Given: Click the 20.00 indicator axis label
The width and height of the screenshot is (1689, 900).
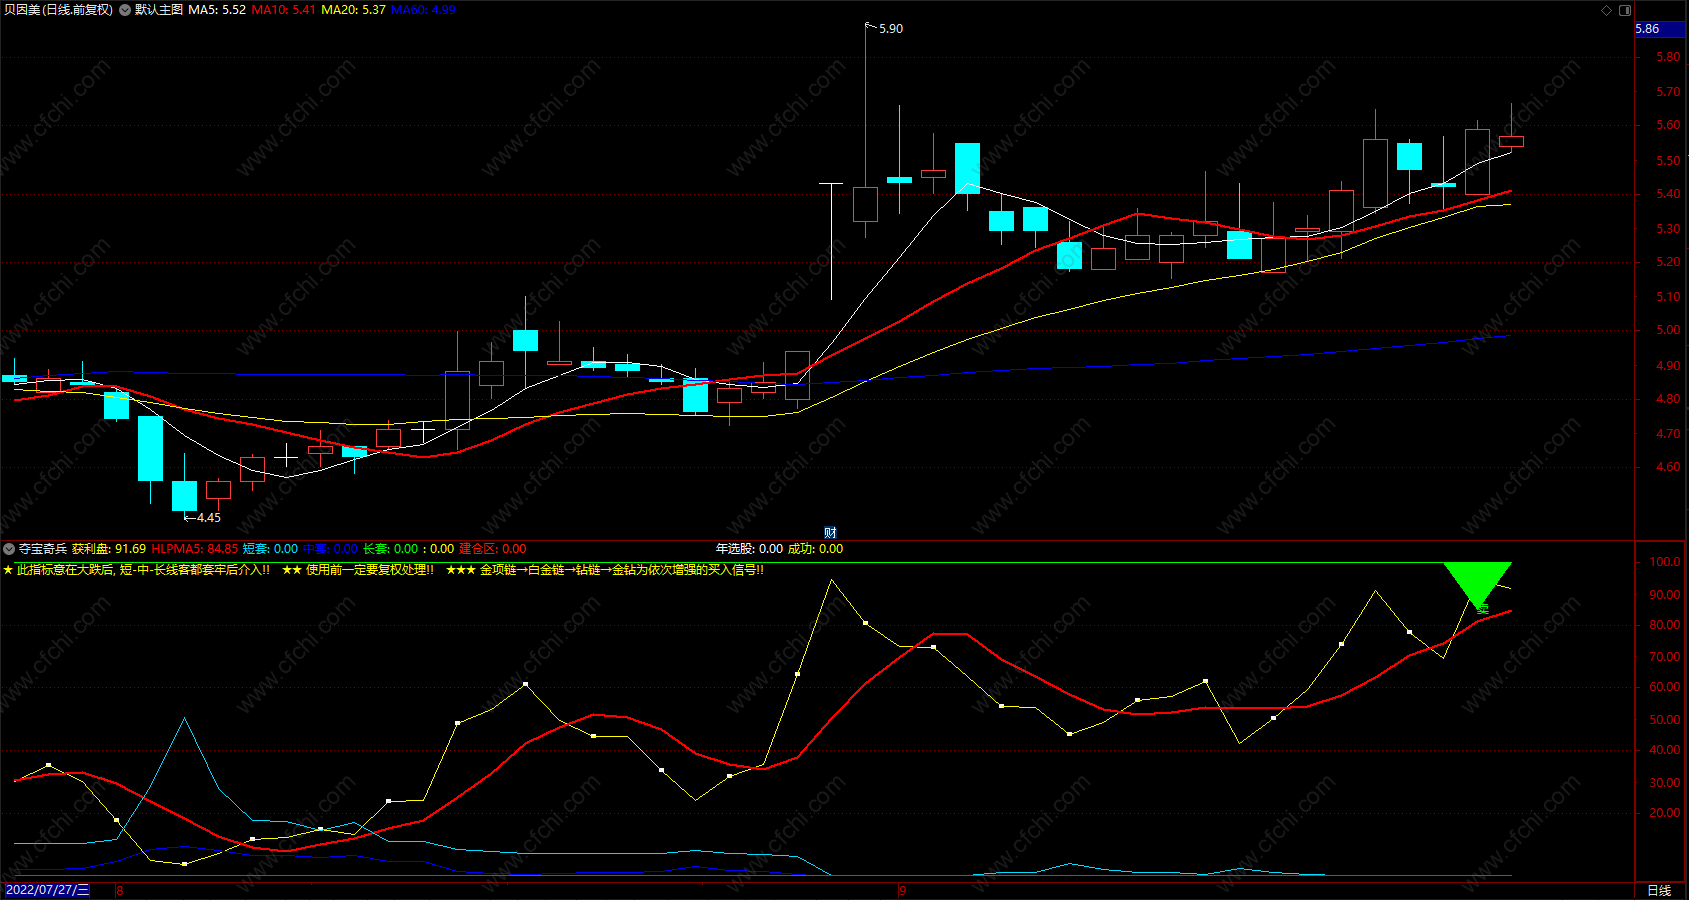Looking at the screenshot, I should tap(1665, 813).
